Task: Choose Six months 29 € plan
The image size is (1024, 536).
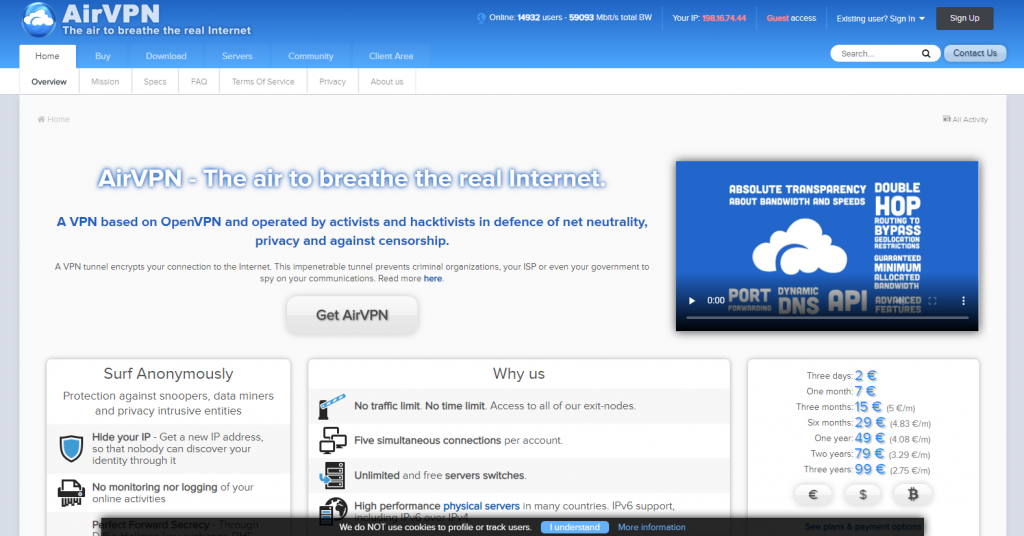Action: point(869,422)
